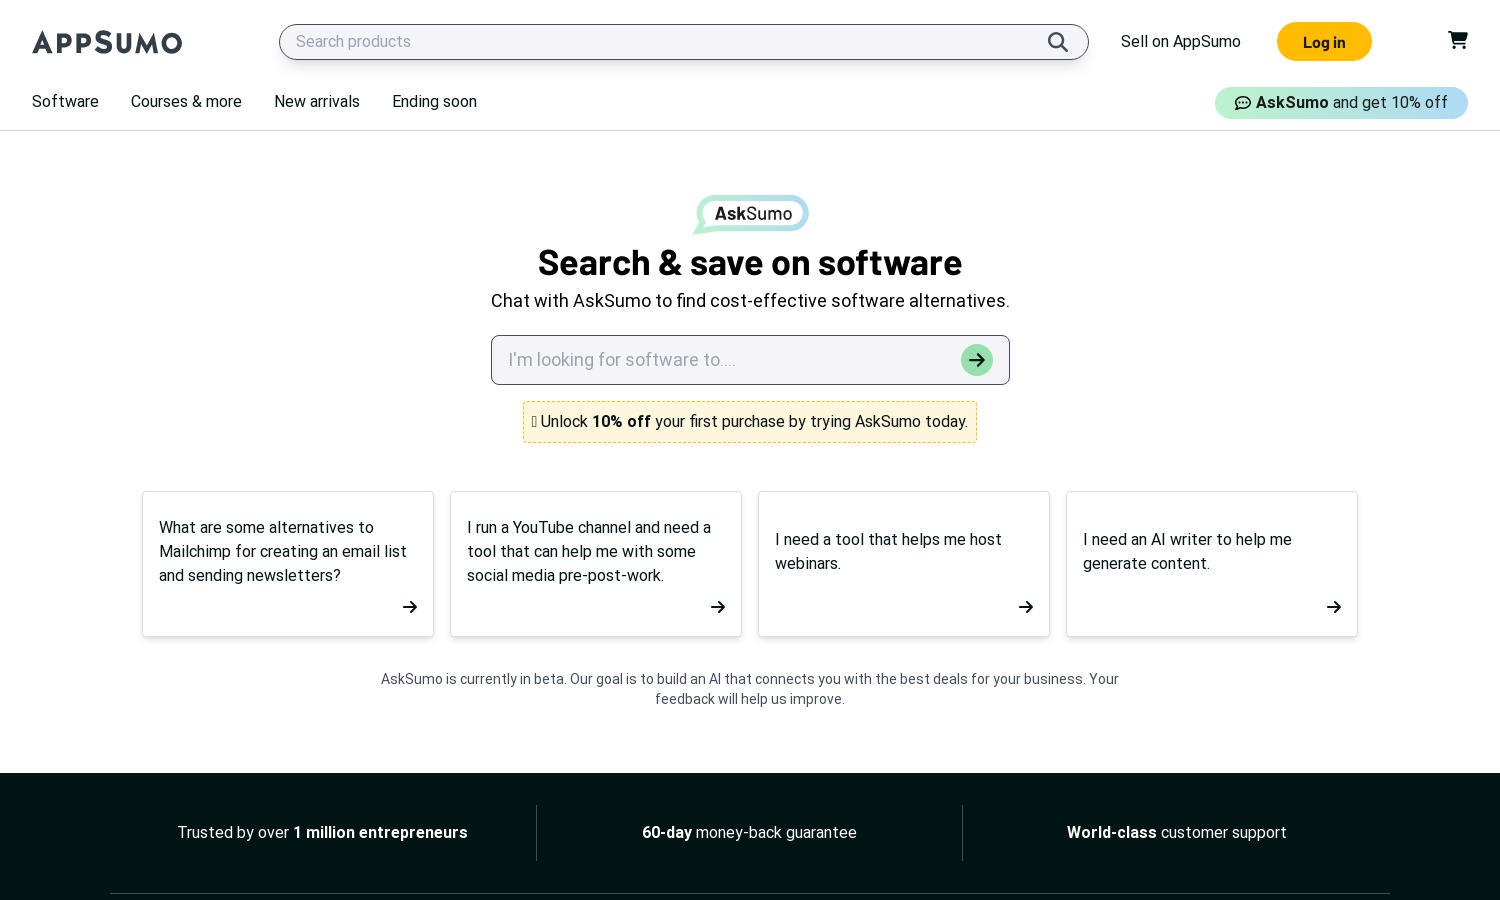Go to New arrivals
1500x900 pixels.
pyautogui.click(x=317, y=102)
